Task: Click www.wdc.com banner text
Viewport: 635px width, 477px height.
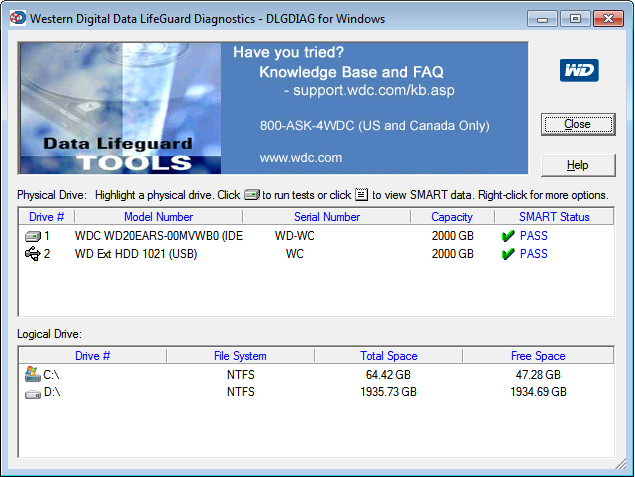Action: click(x=301, y=158)
